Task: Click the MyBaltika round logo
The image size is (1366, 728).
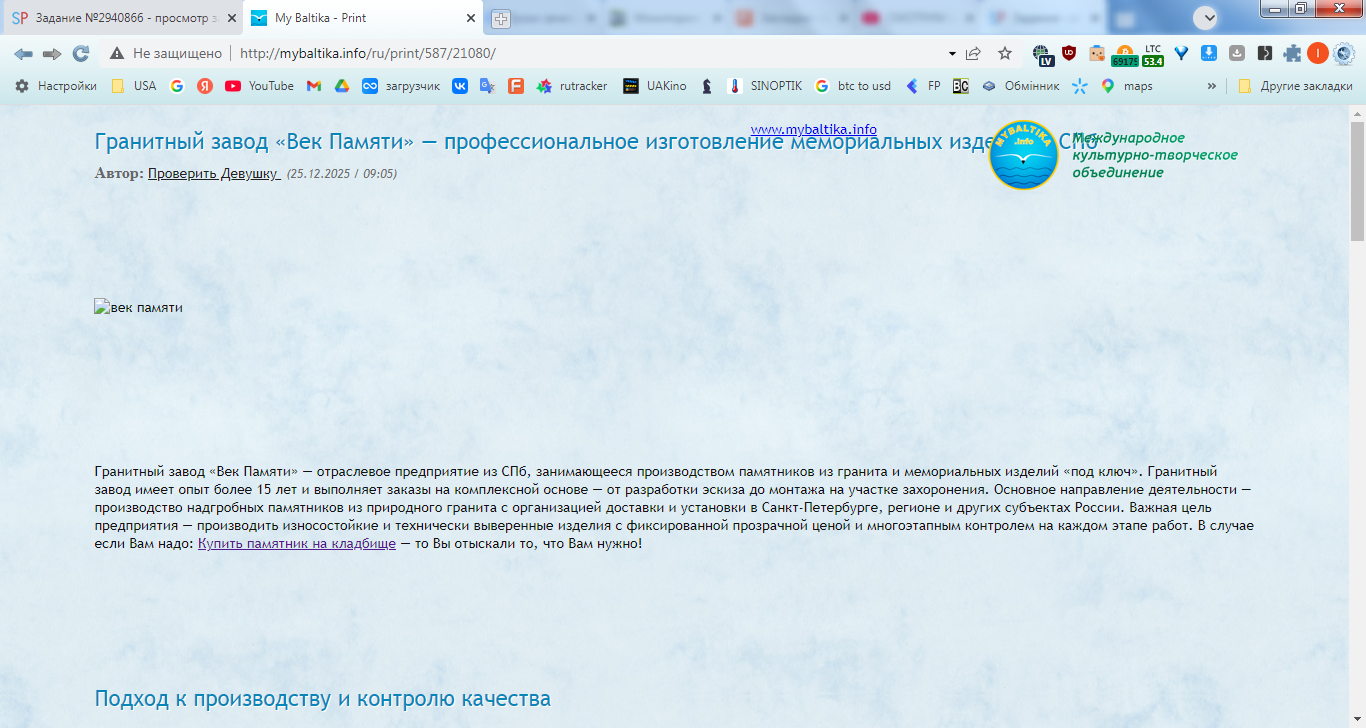Action: [x=1023, y=155]
